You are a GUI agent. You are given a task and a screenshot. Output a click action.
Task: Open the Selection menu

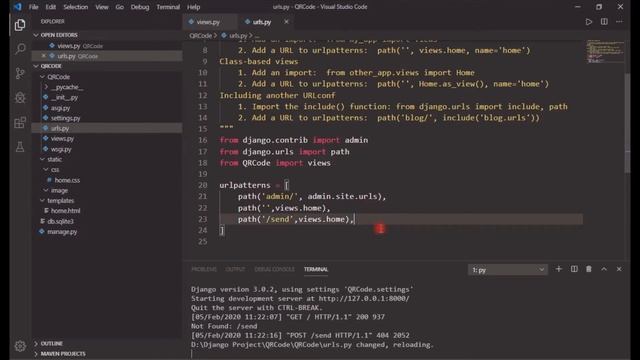click(76, 7)
